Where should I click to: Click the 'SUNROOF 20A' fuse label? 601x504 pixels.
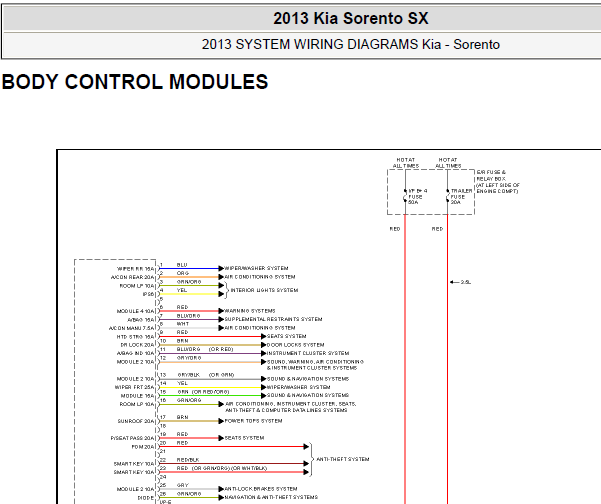[x=136, y=421]
